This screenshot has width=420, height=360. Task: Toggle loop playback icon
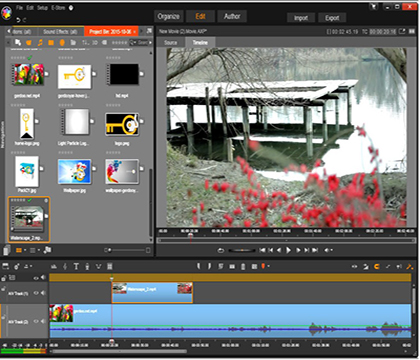tap(221, 250)
